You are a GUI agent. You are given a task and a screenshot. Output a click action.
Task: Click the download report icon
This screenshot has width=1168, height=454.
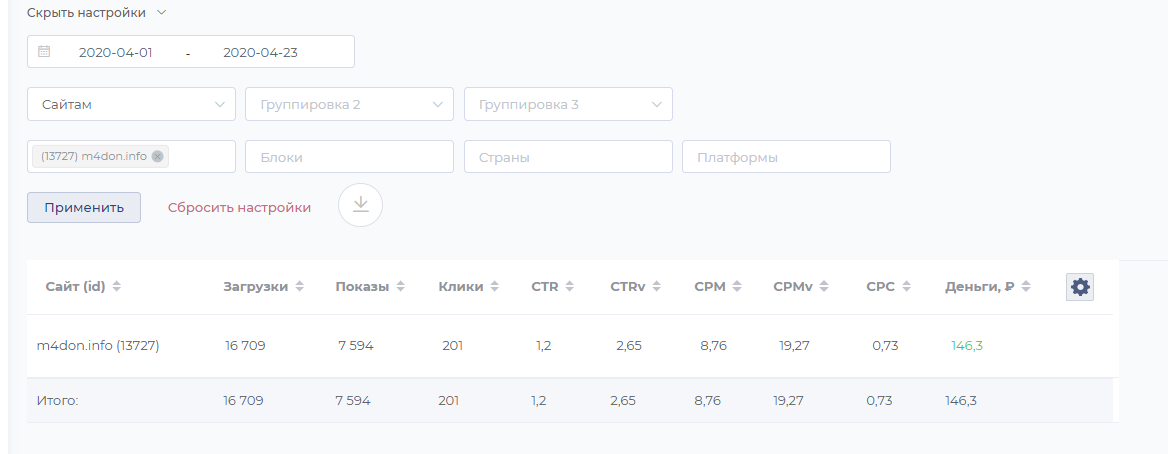(x=361, y=205)
